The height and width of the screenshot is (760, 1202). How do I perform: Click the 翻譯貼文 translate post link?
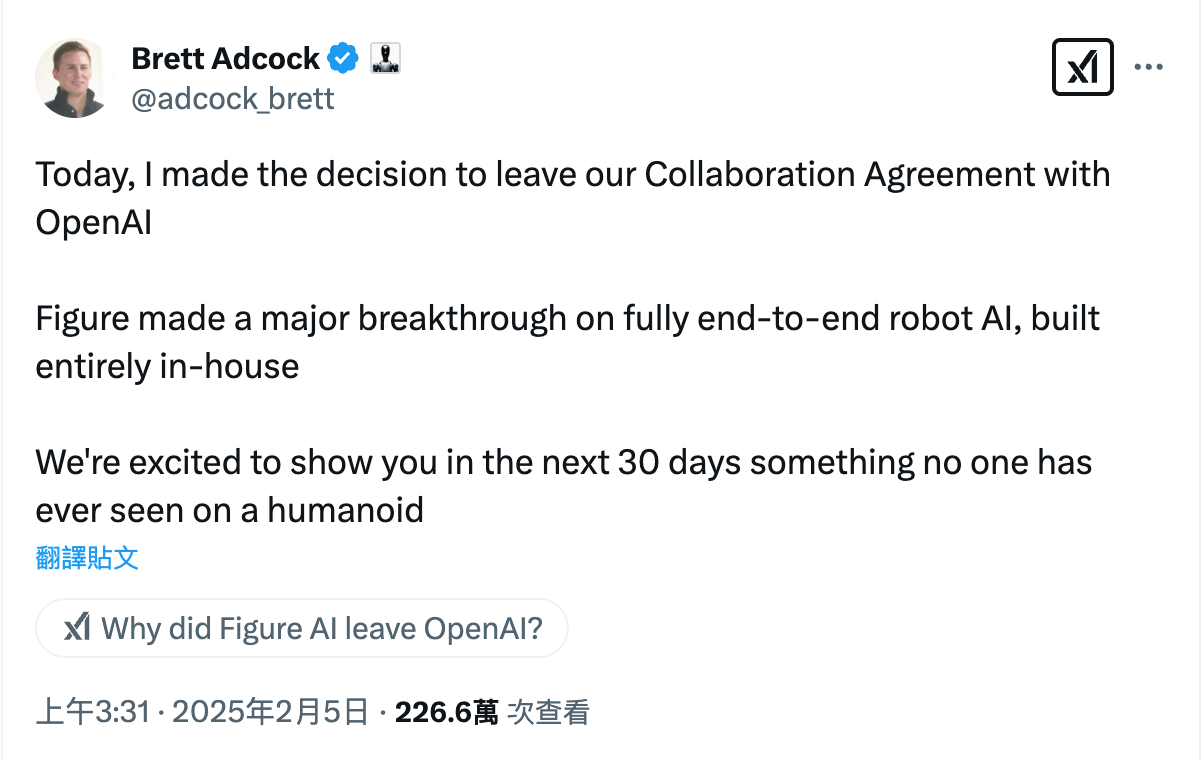[x=87, y=558]
